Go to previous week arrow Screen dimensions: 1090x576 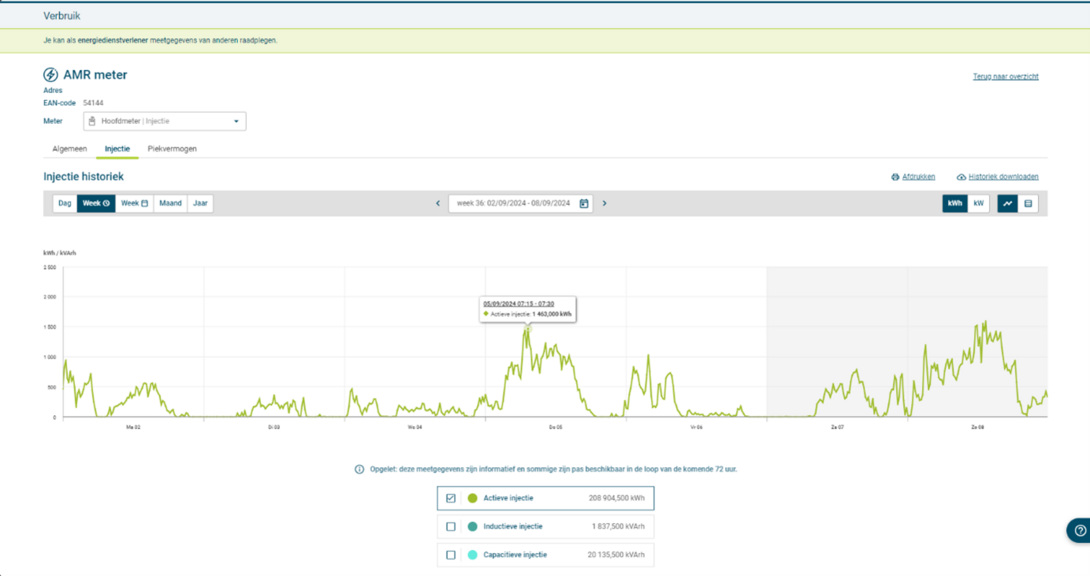(x=438, y=203)
